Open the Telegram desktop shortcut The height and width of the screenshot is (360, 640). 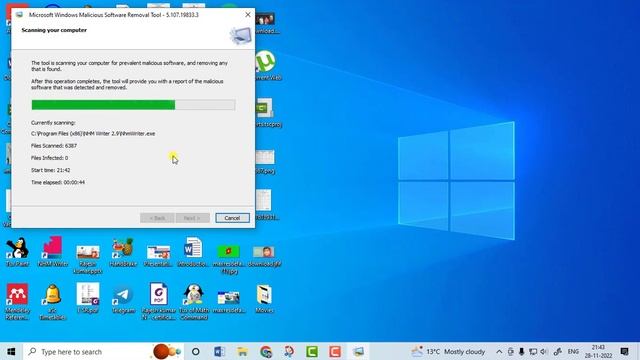[123, 299]
